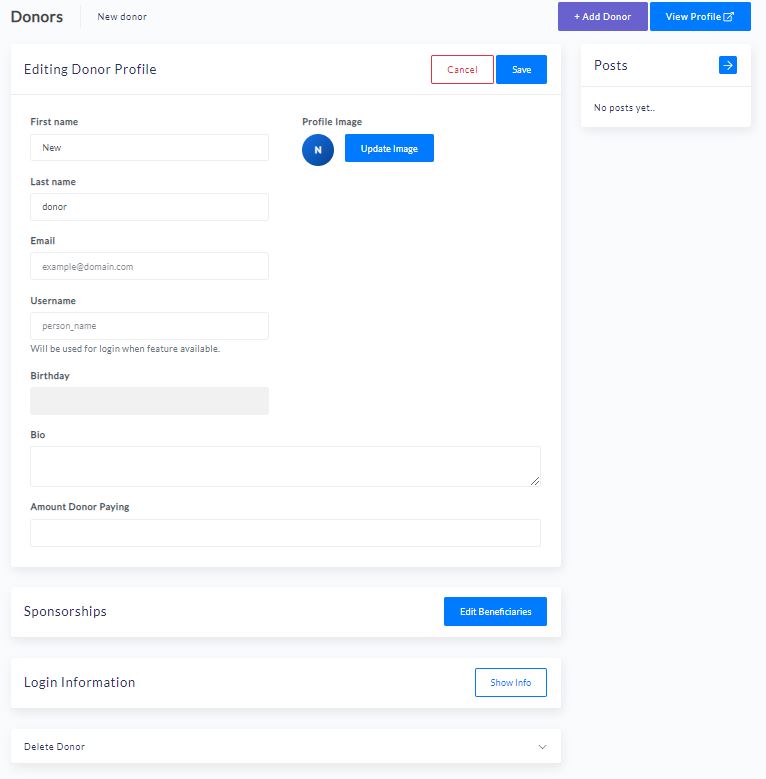Click the Username text field
This screenshot has width=766, height=779.
click(149, 326)
